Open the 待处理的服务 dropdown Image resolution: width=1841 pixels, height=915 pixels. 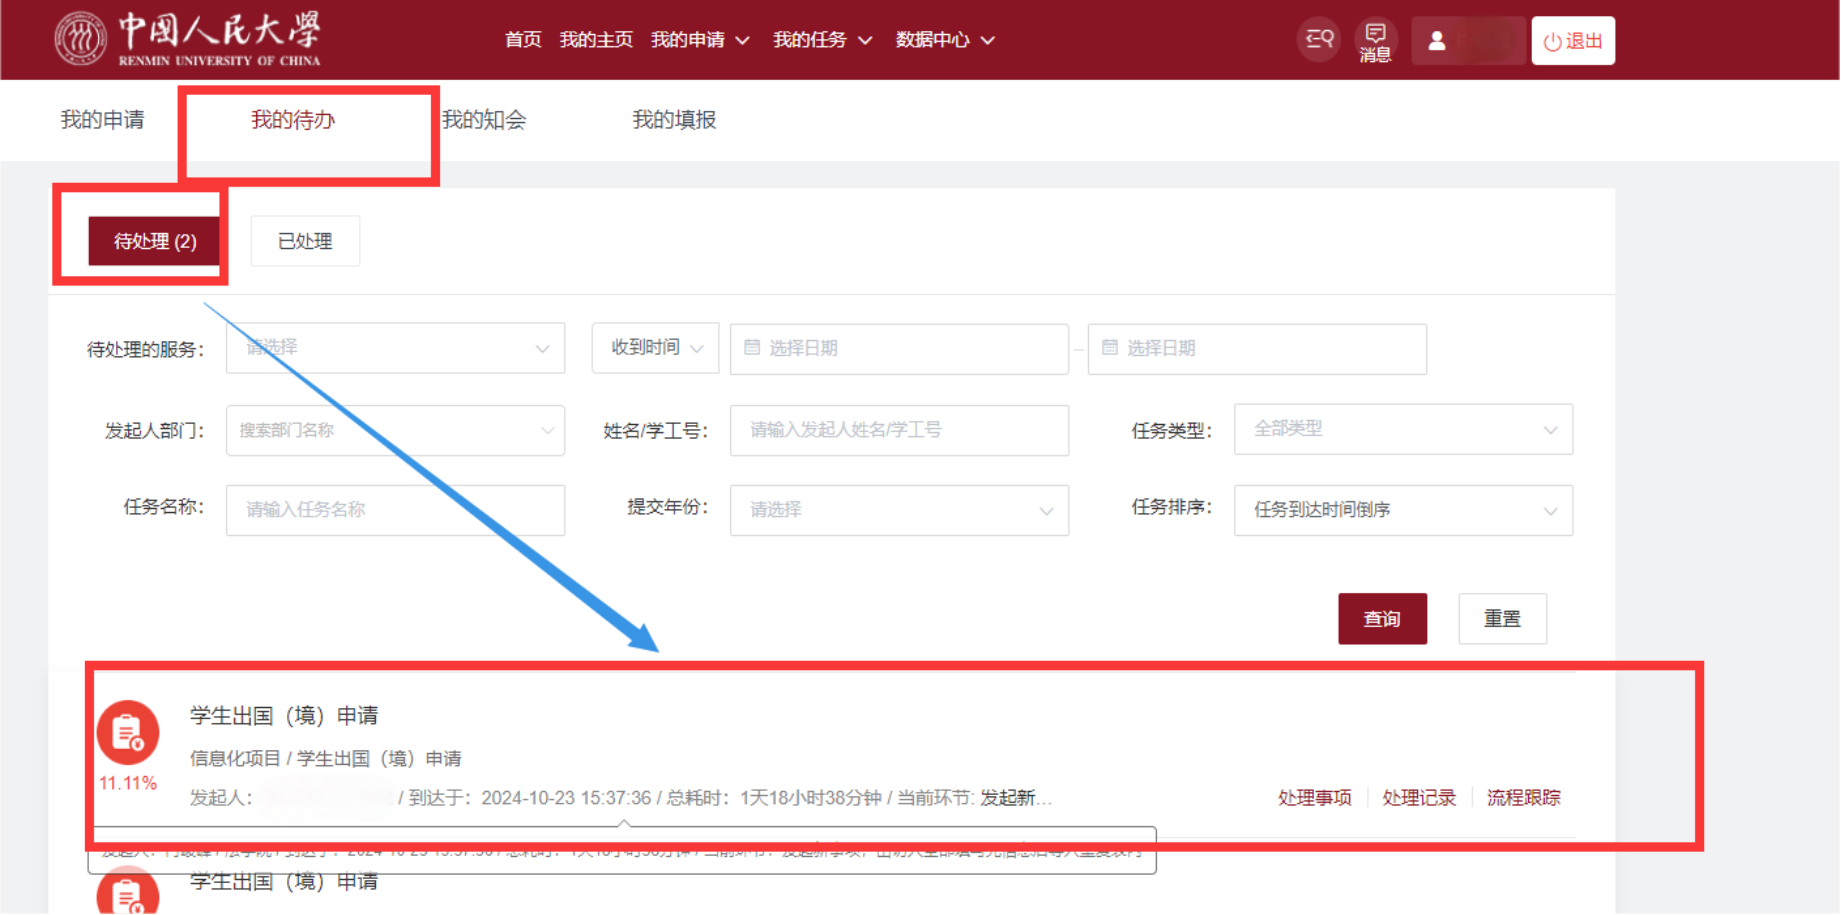coord(395,348)
